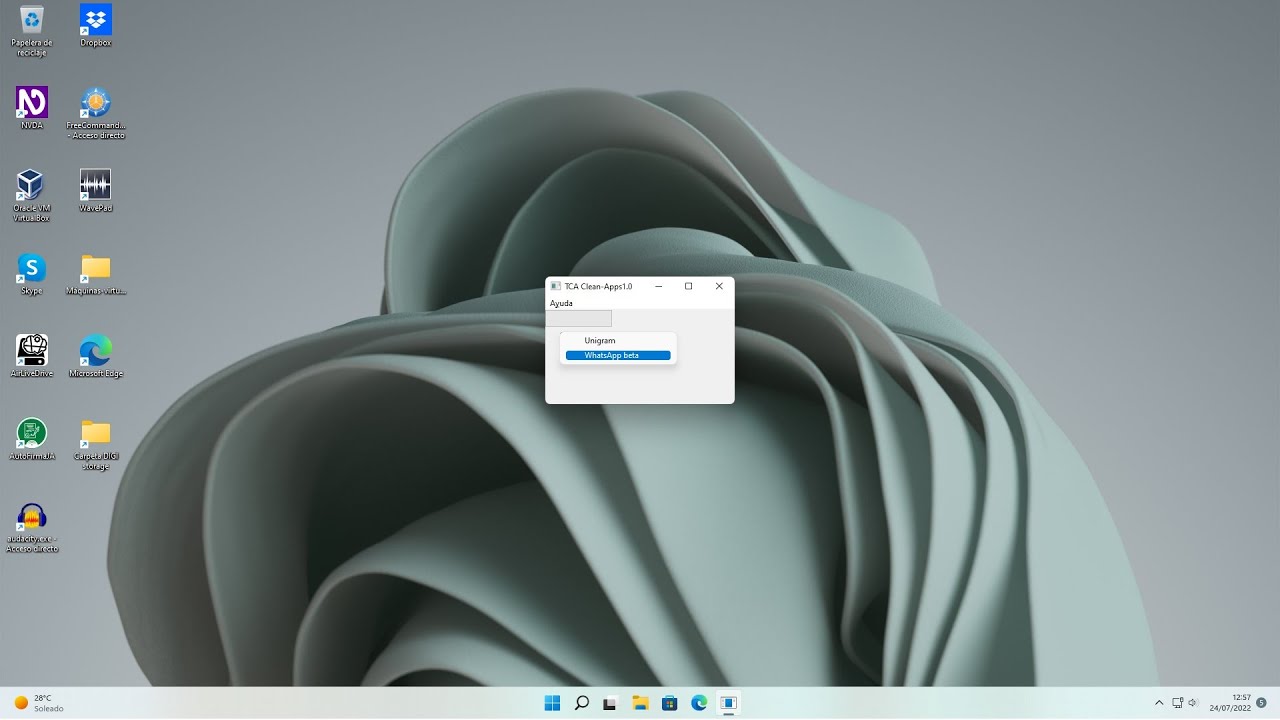
Task: Open the Papelera de reciclaje desktop icon
Action: [32, 31]
